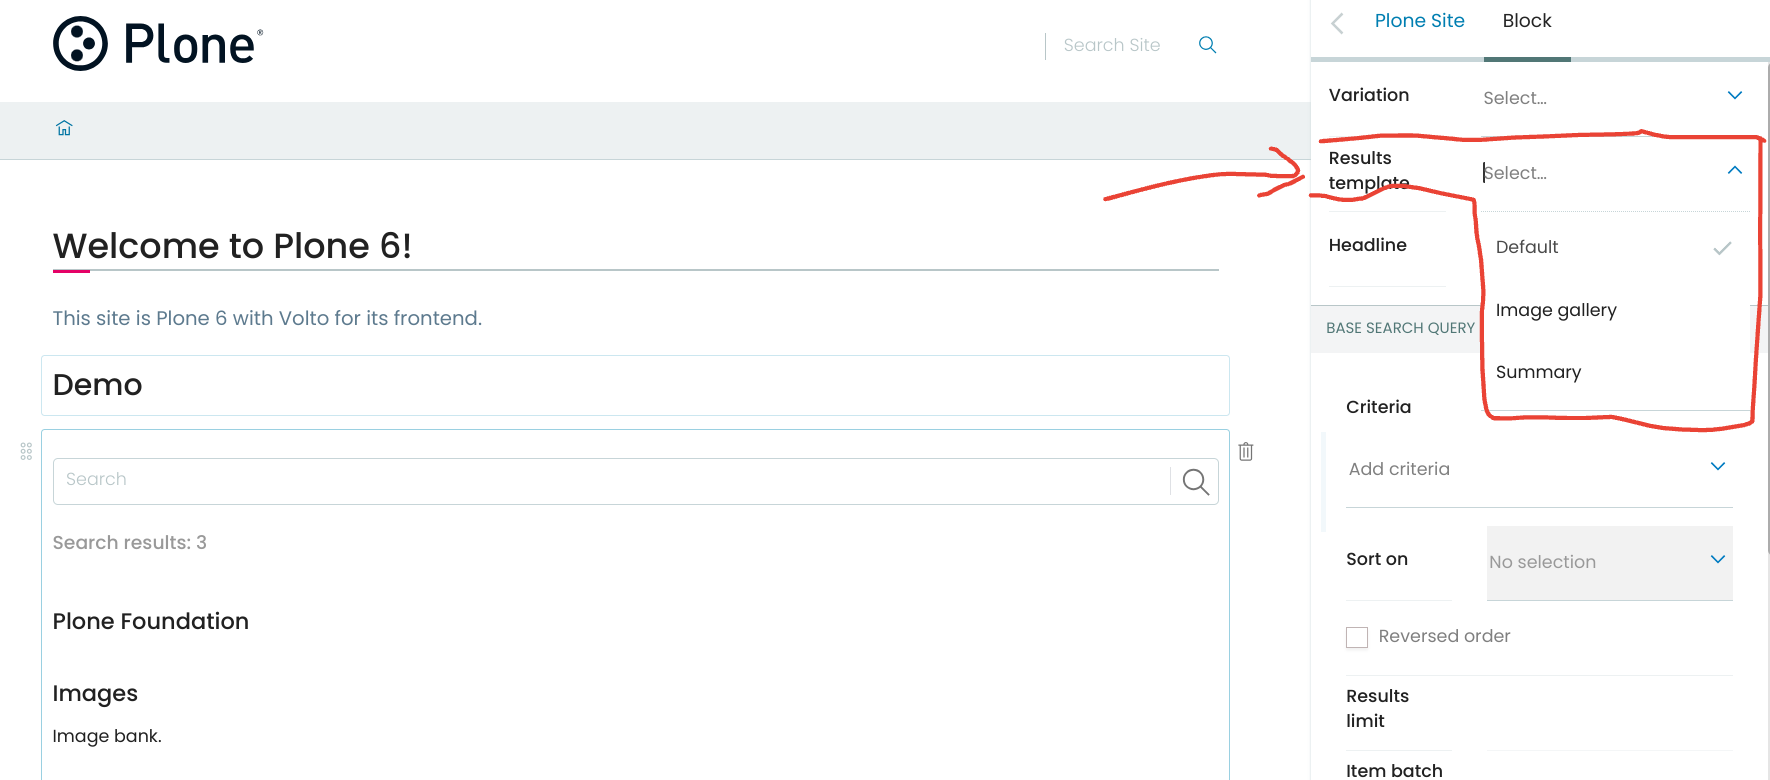Viewport: 1770px width, 780px height.
Task: Click the Search results: 3 text
Action: point(130,543)
